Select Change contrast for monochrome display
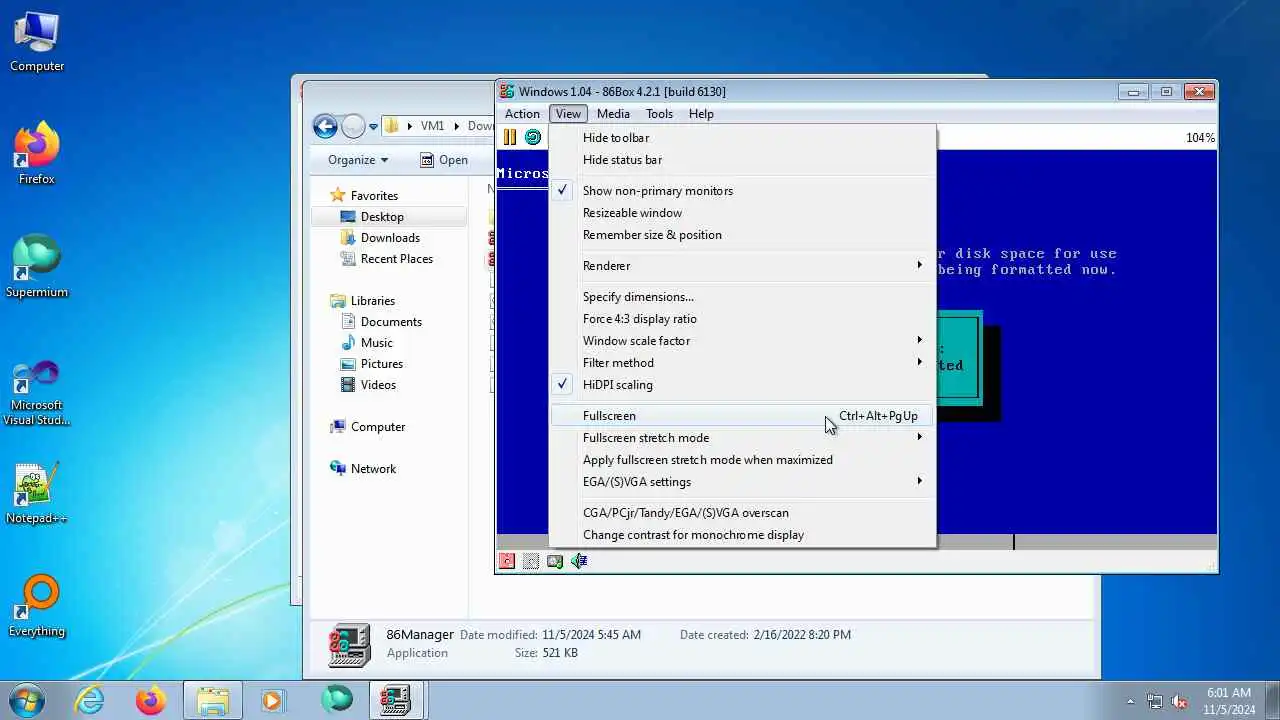Screen dimensions: 1280x720 (x=743, y=535)
